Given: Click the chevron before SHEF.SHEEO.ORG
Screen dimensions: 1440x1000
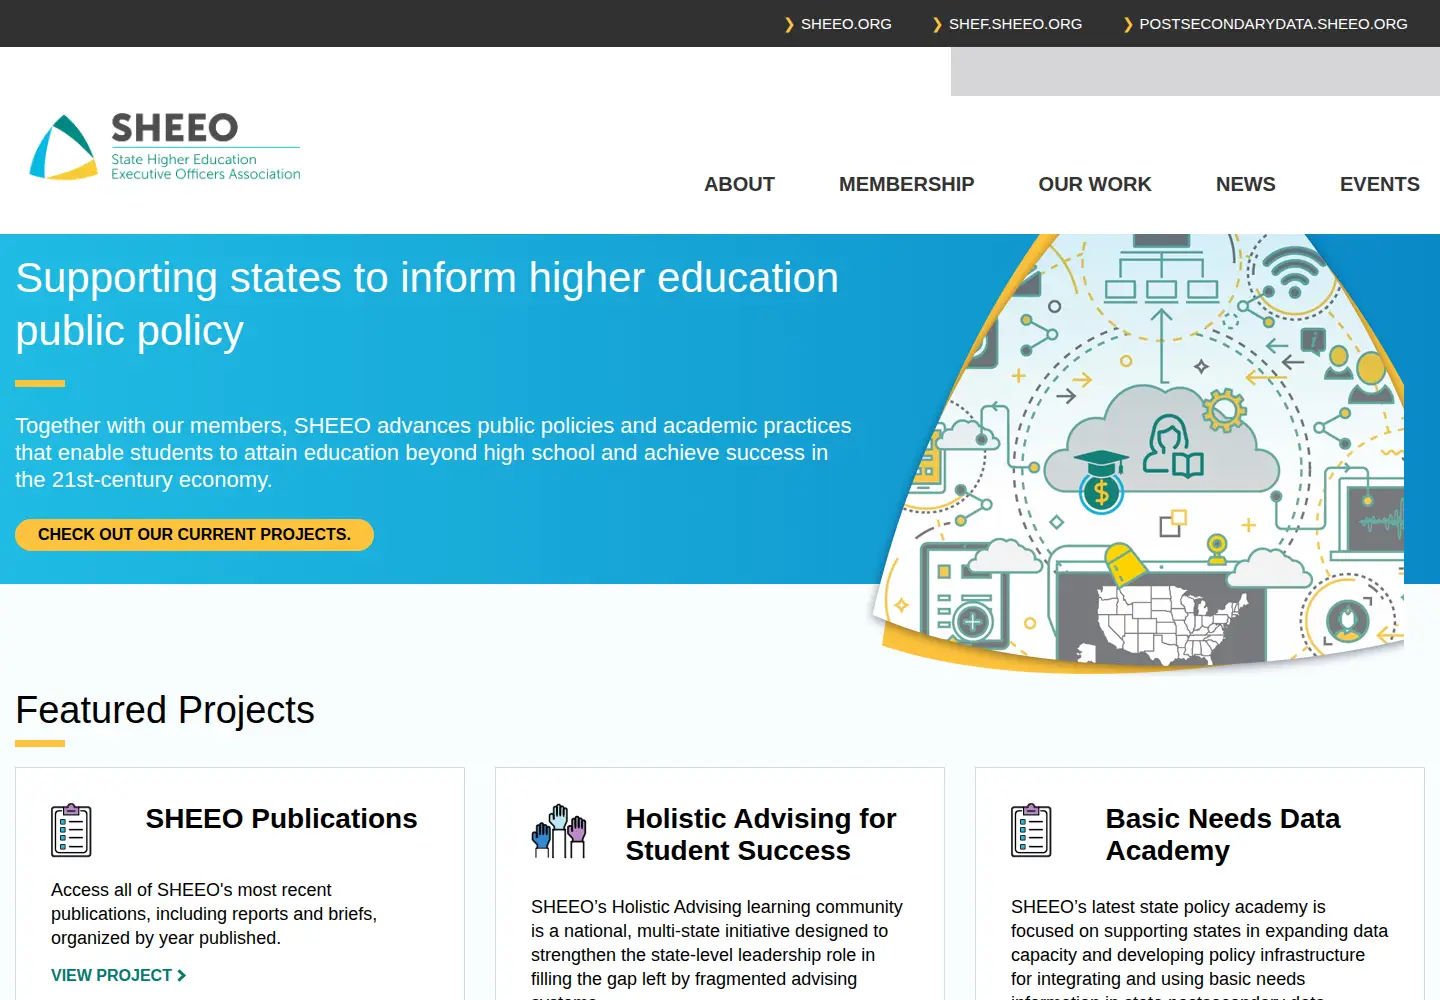Looking at the screenshot, I should 937,24.
